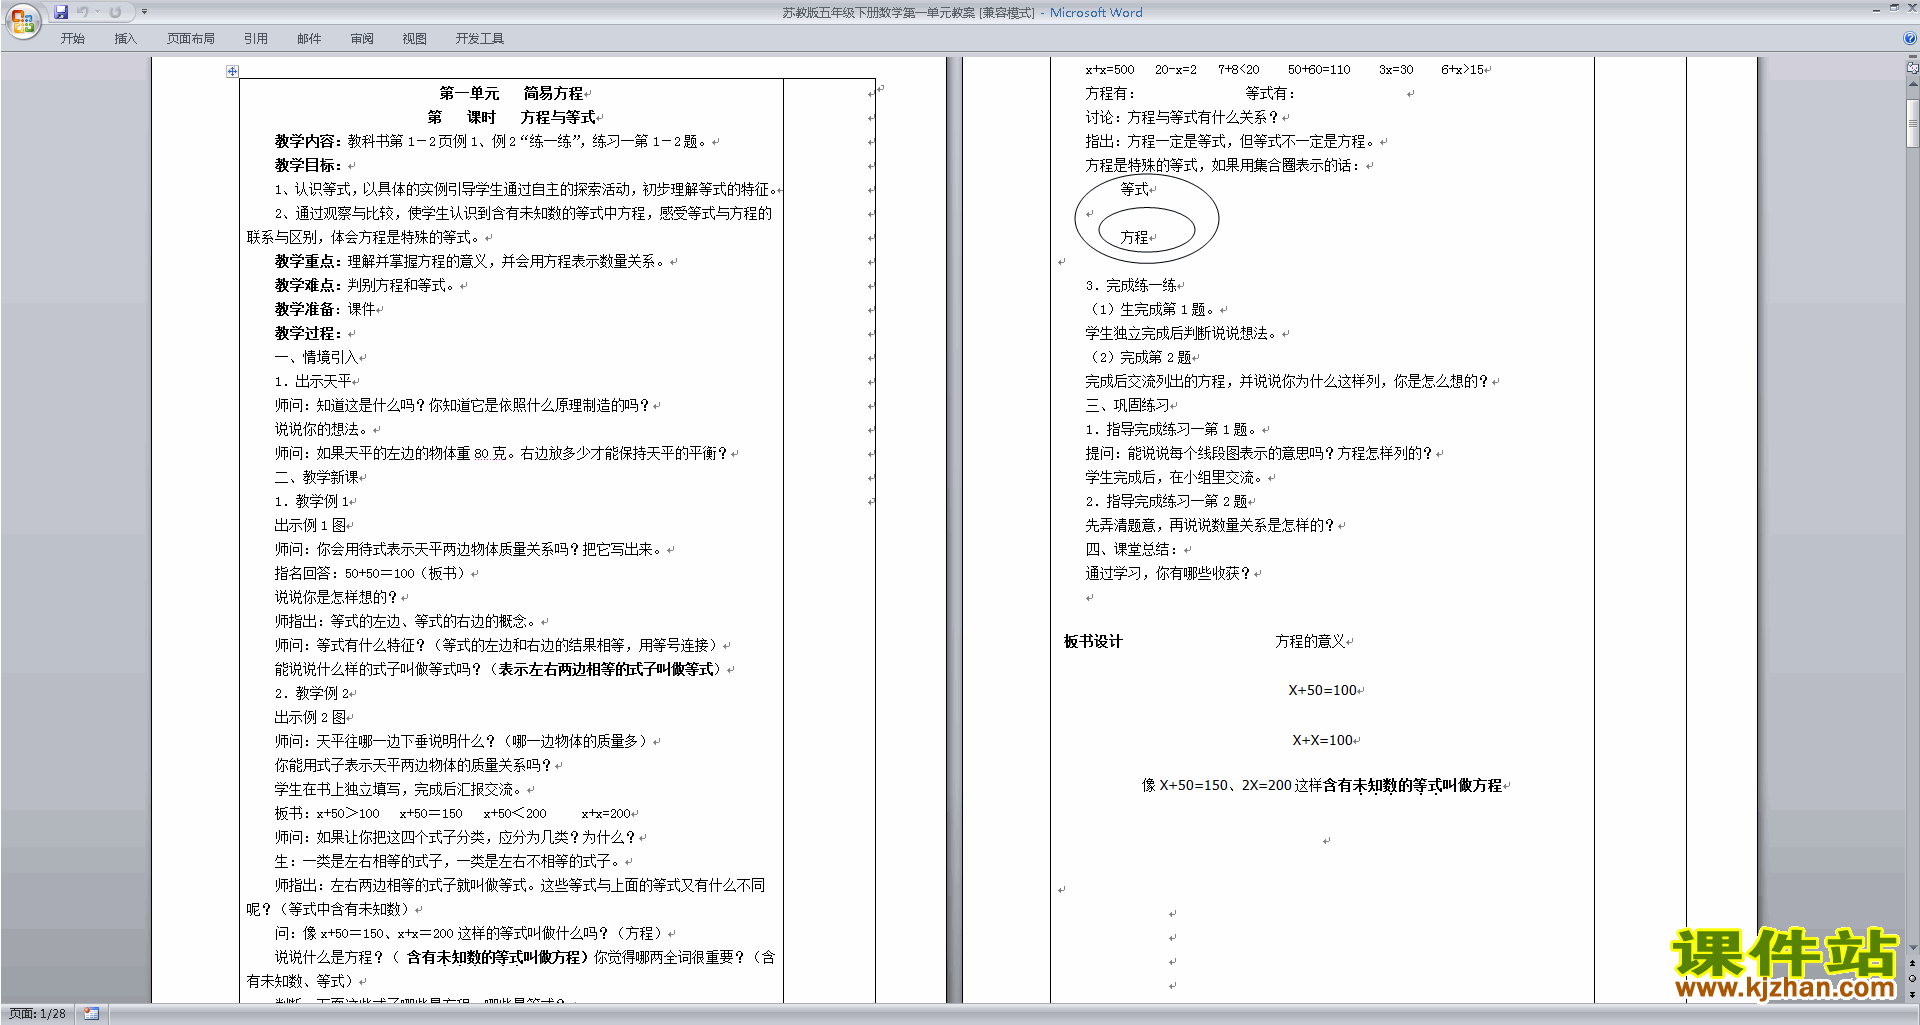Switch to the 引用 tab

coord(255,39)
